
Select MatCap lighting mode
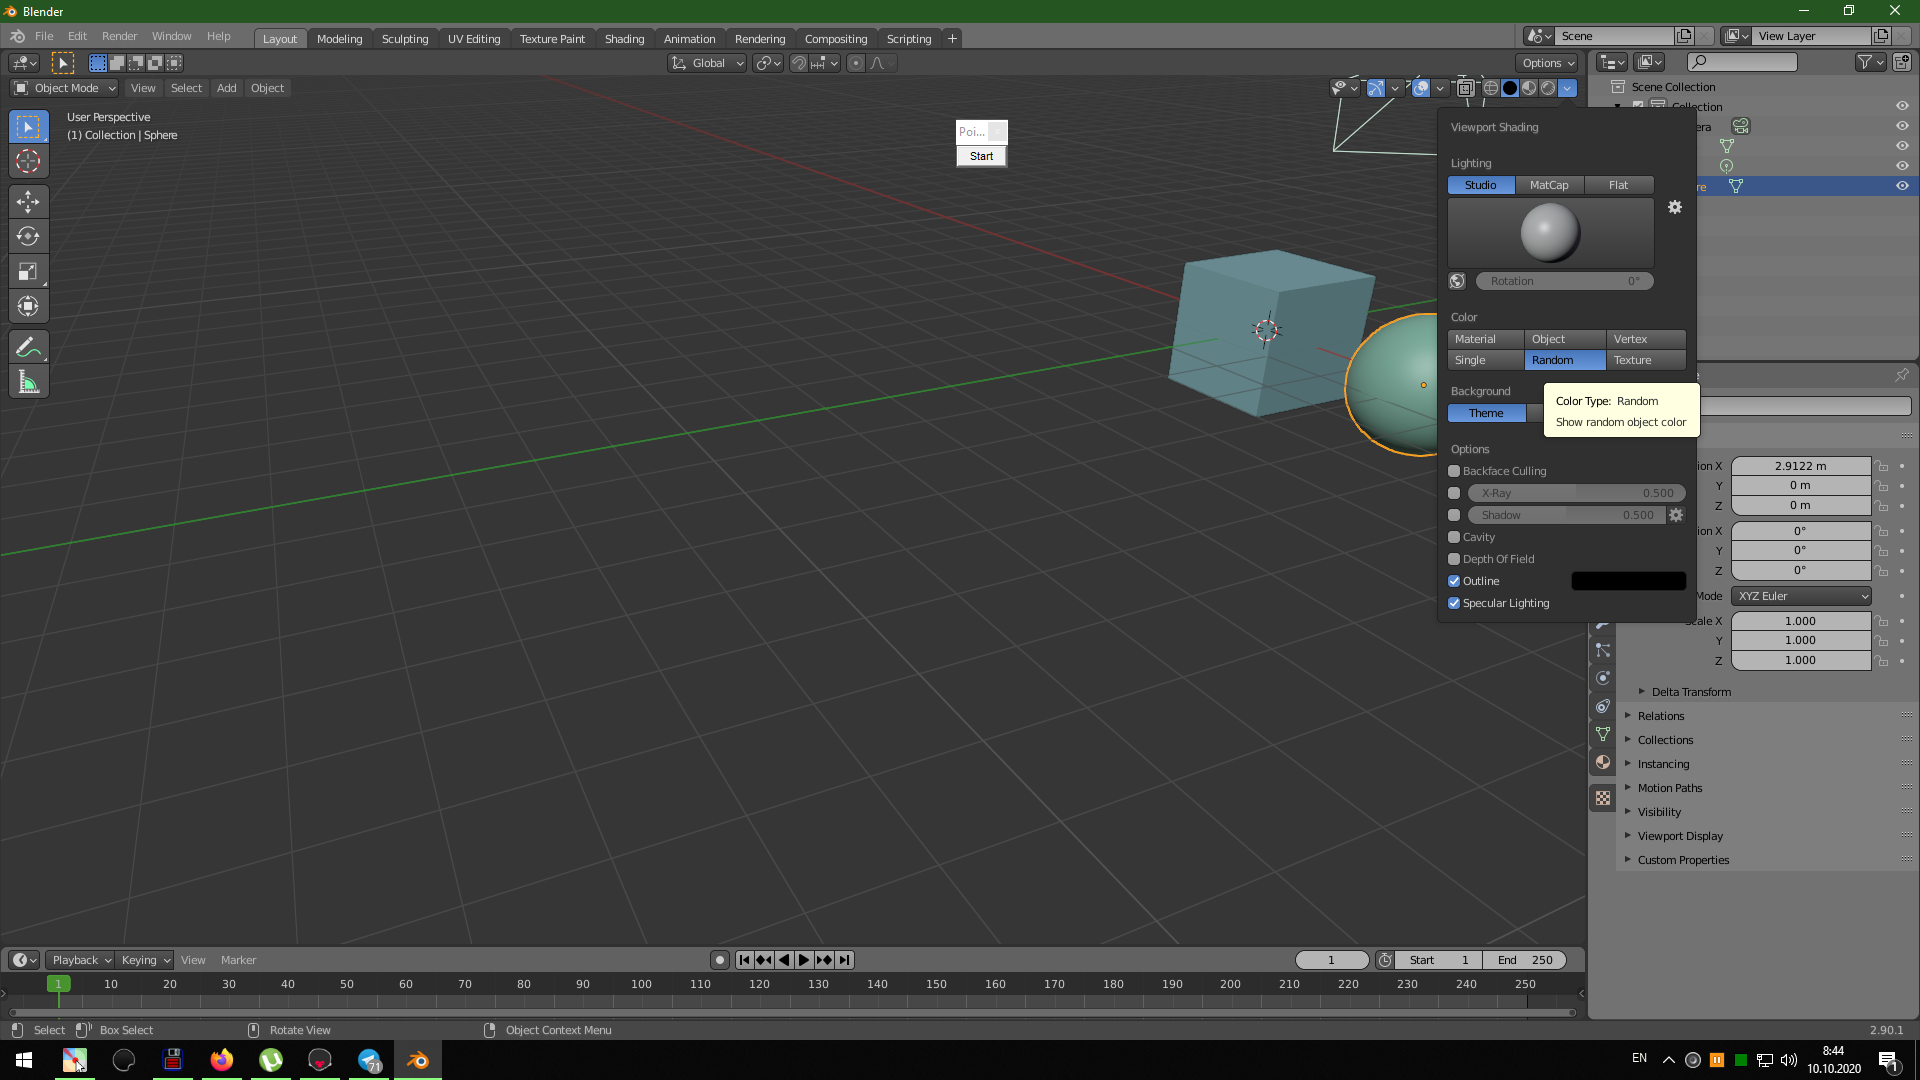(x=1549, y=185)
